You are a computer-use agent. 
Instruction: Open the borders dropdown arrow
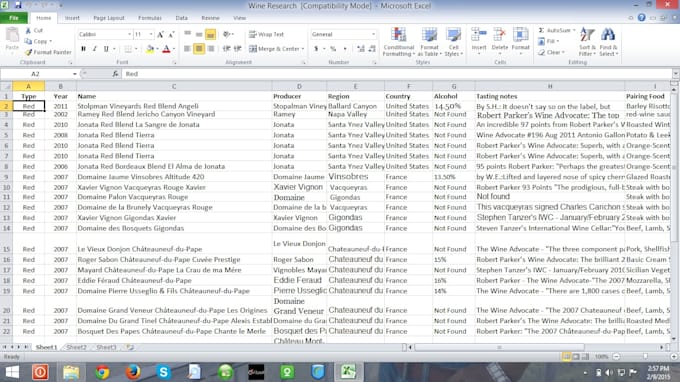136,49
